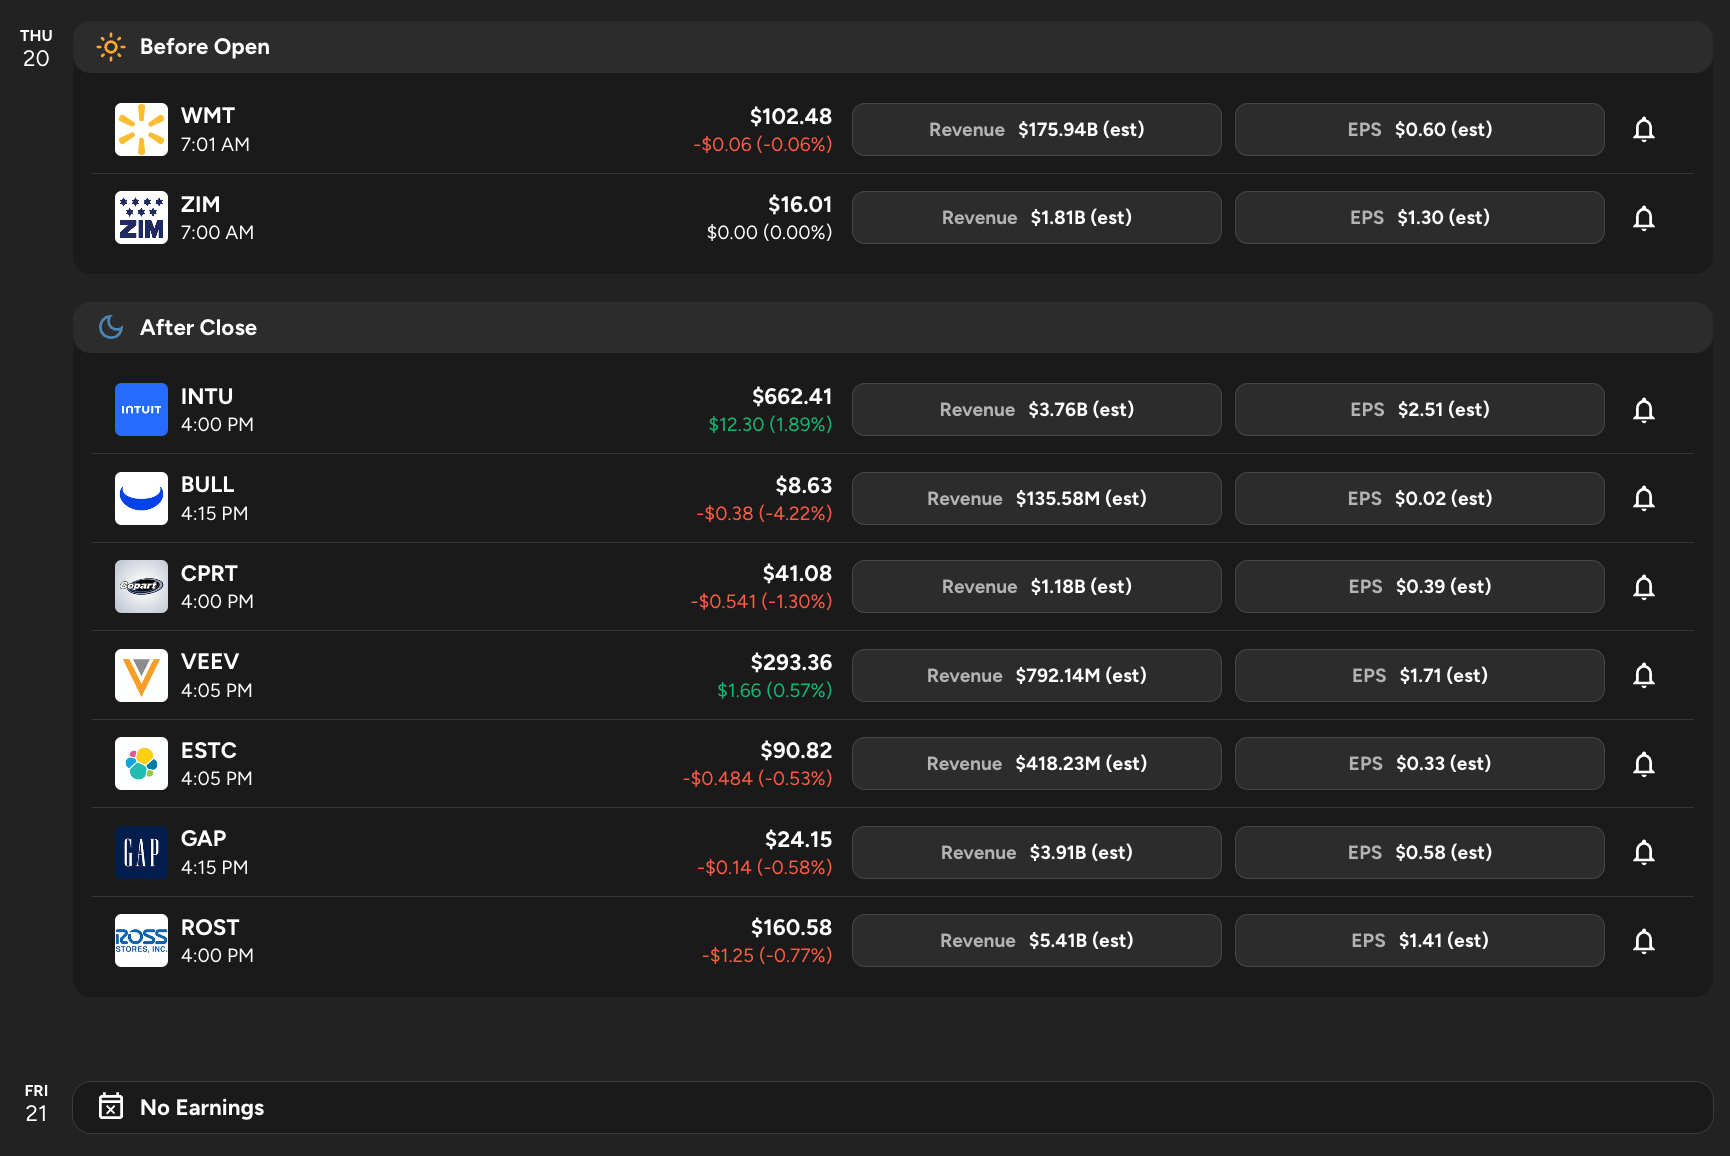Click ROST EPS $1.41 estimate
The height and width of the screenshot is (1156, 1730).
click(1419, 941)
